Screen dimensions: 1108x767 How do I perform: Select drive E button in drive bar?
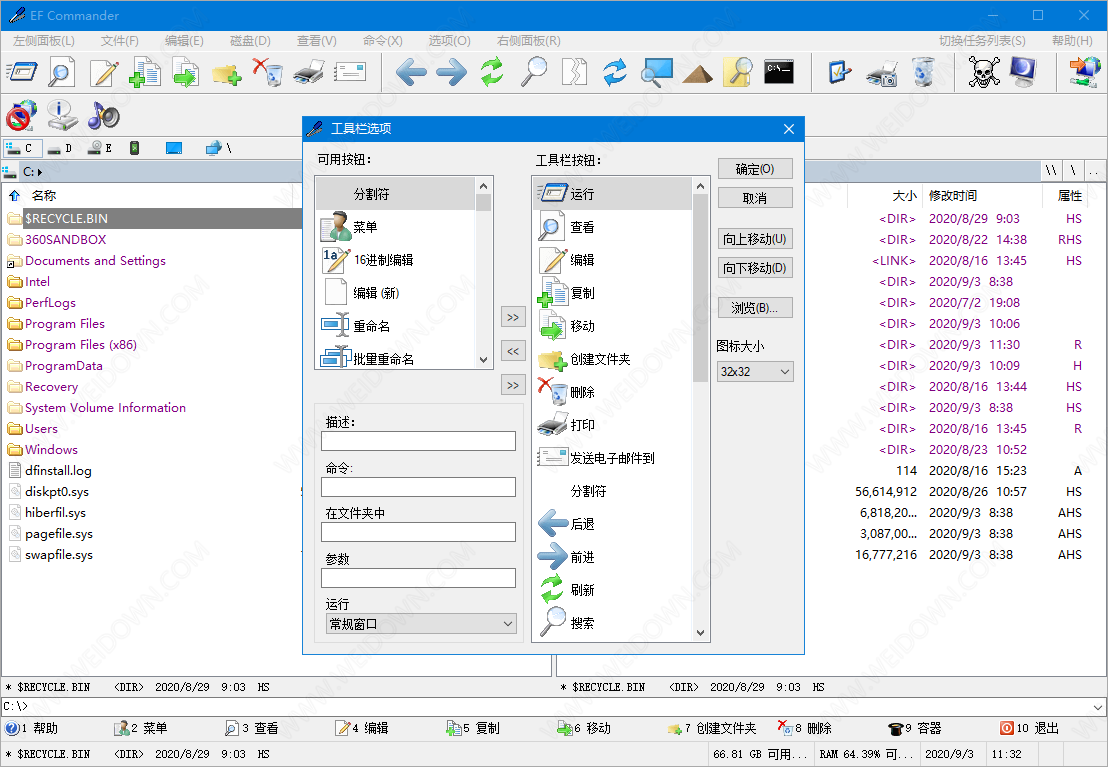coord(102,148)
